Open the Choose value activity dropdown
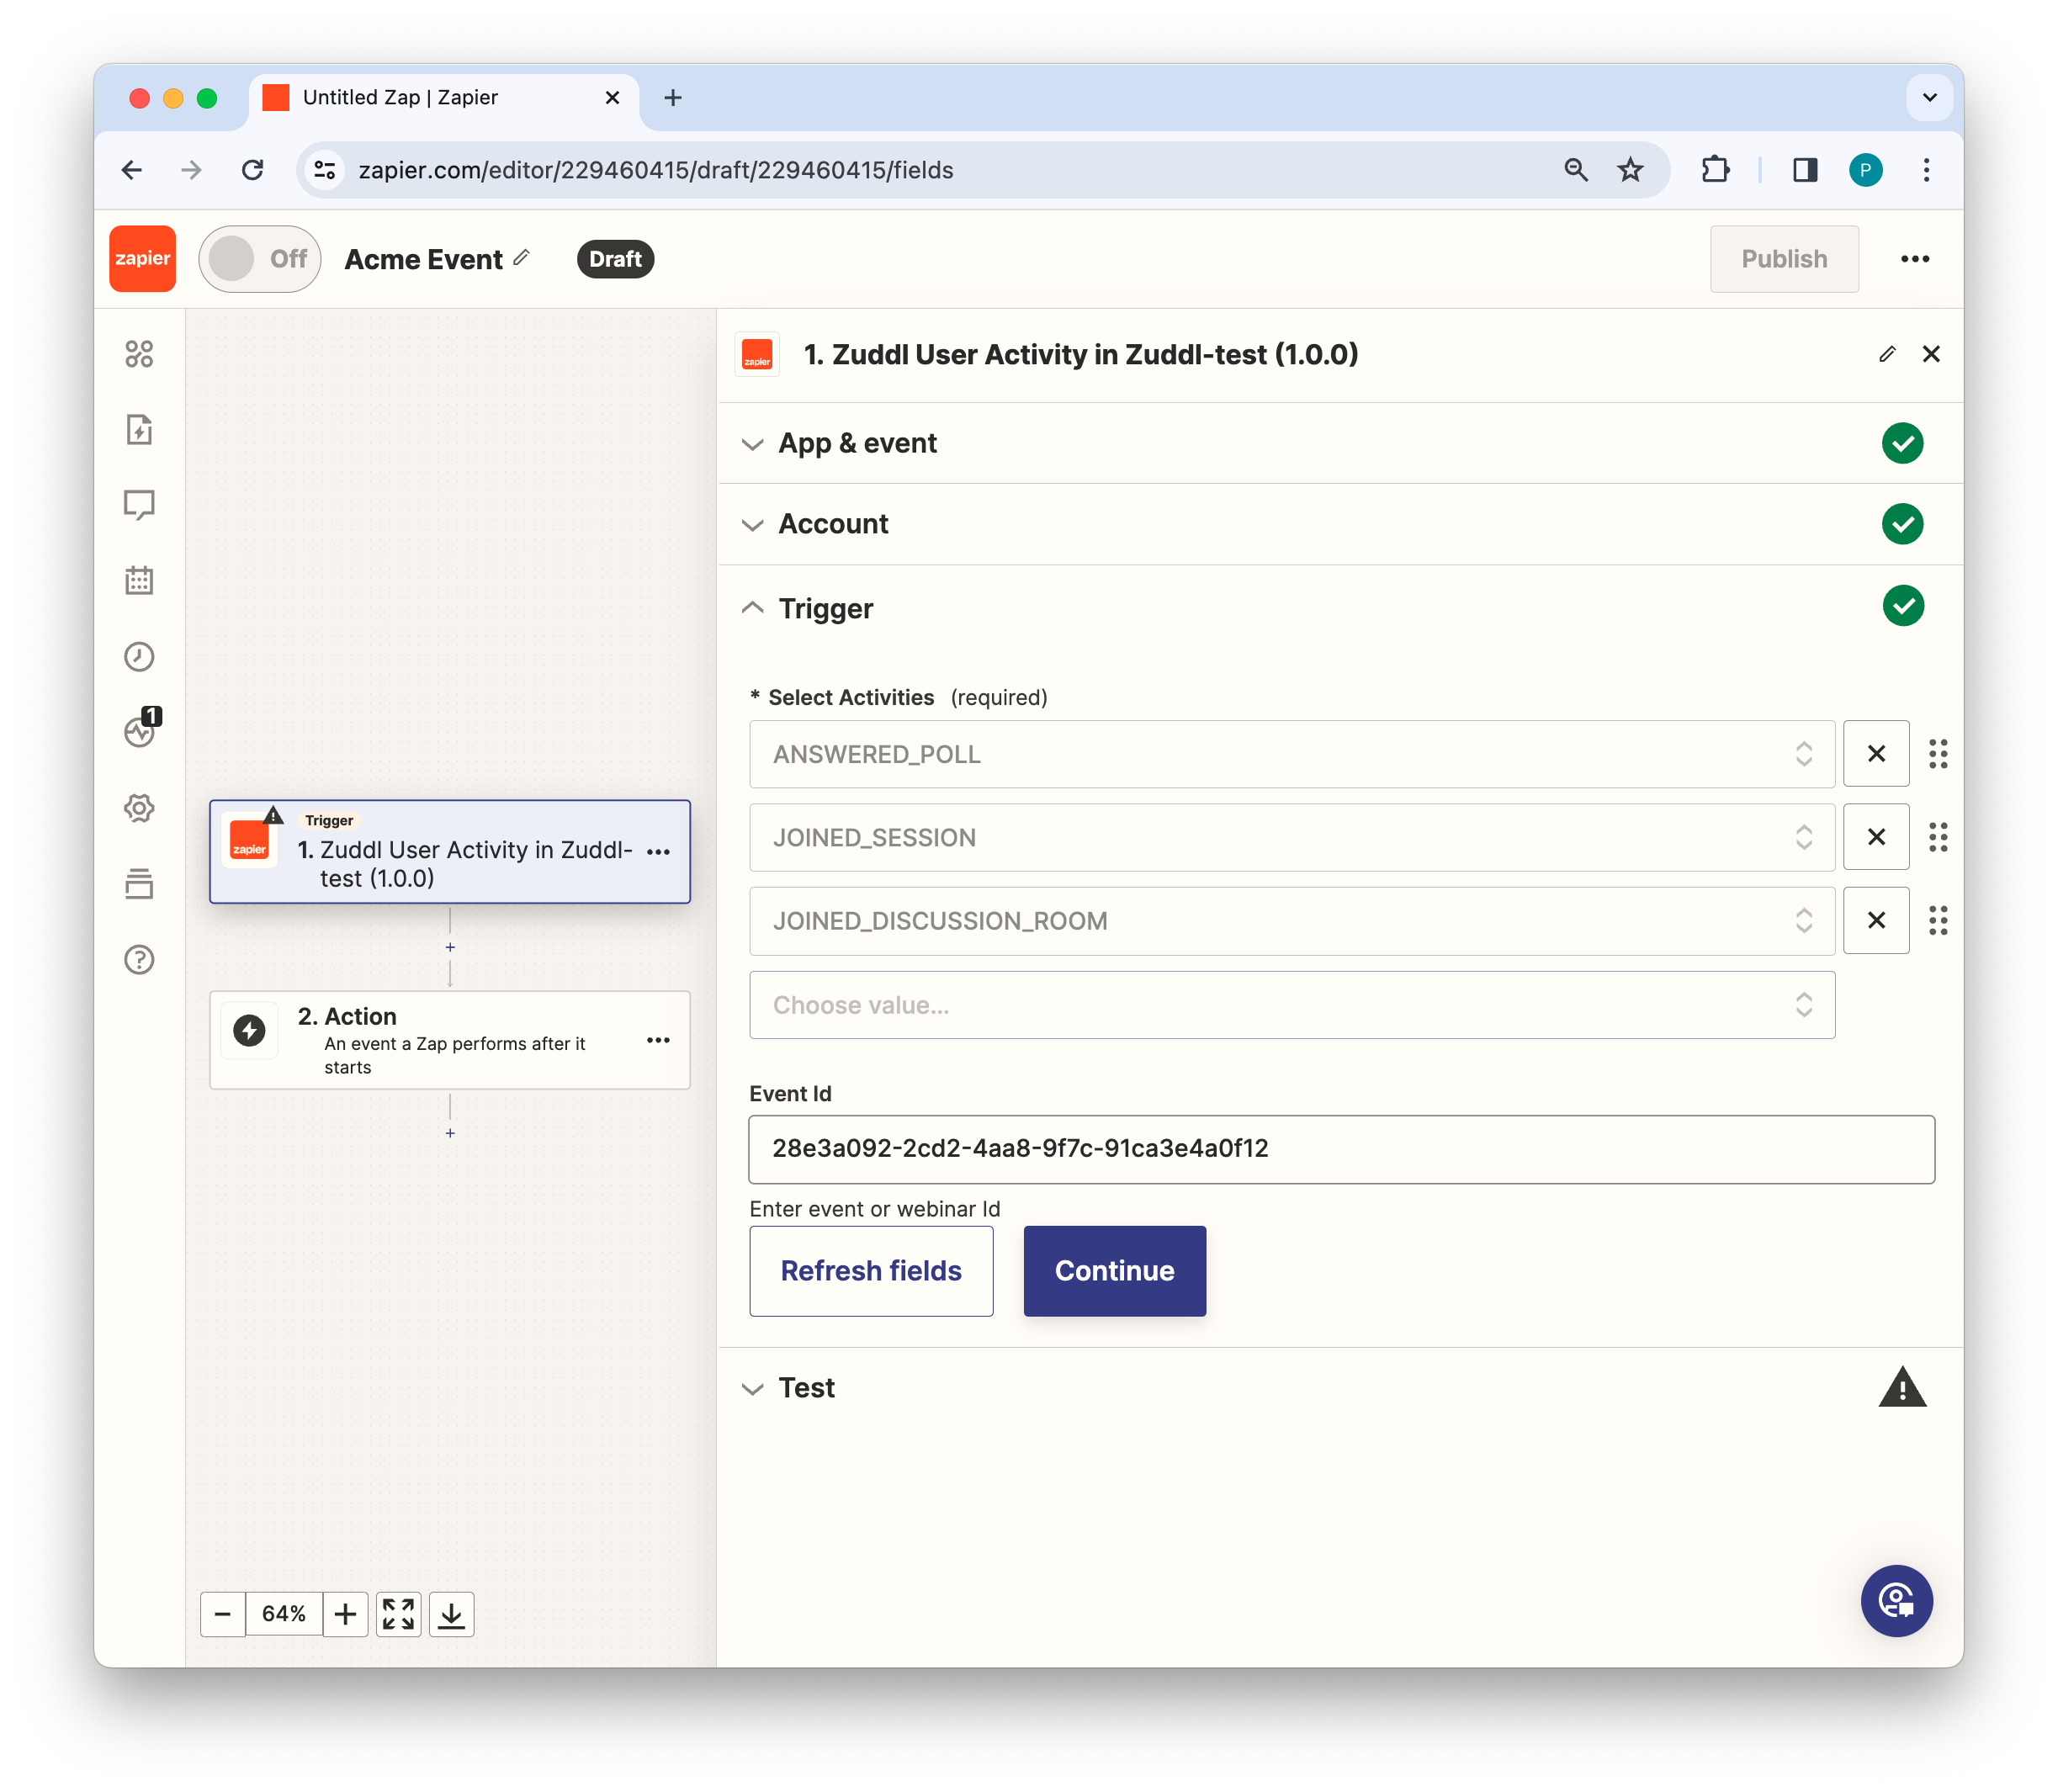2058x1792 pixels. tap(1291, 1005)
